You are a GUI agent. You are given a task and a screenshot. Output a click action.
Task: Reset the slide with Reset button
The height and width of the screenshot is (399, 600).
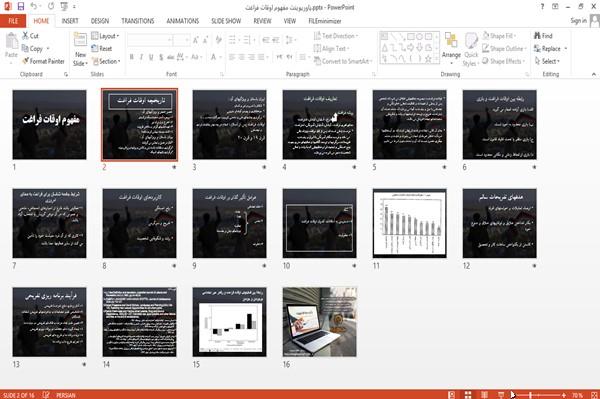102,49
